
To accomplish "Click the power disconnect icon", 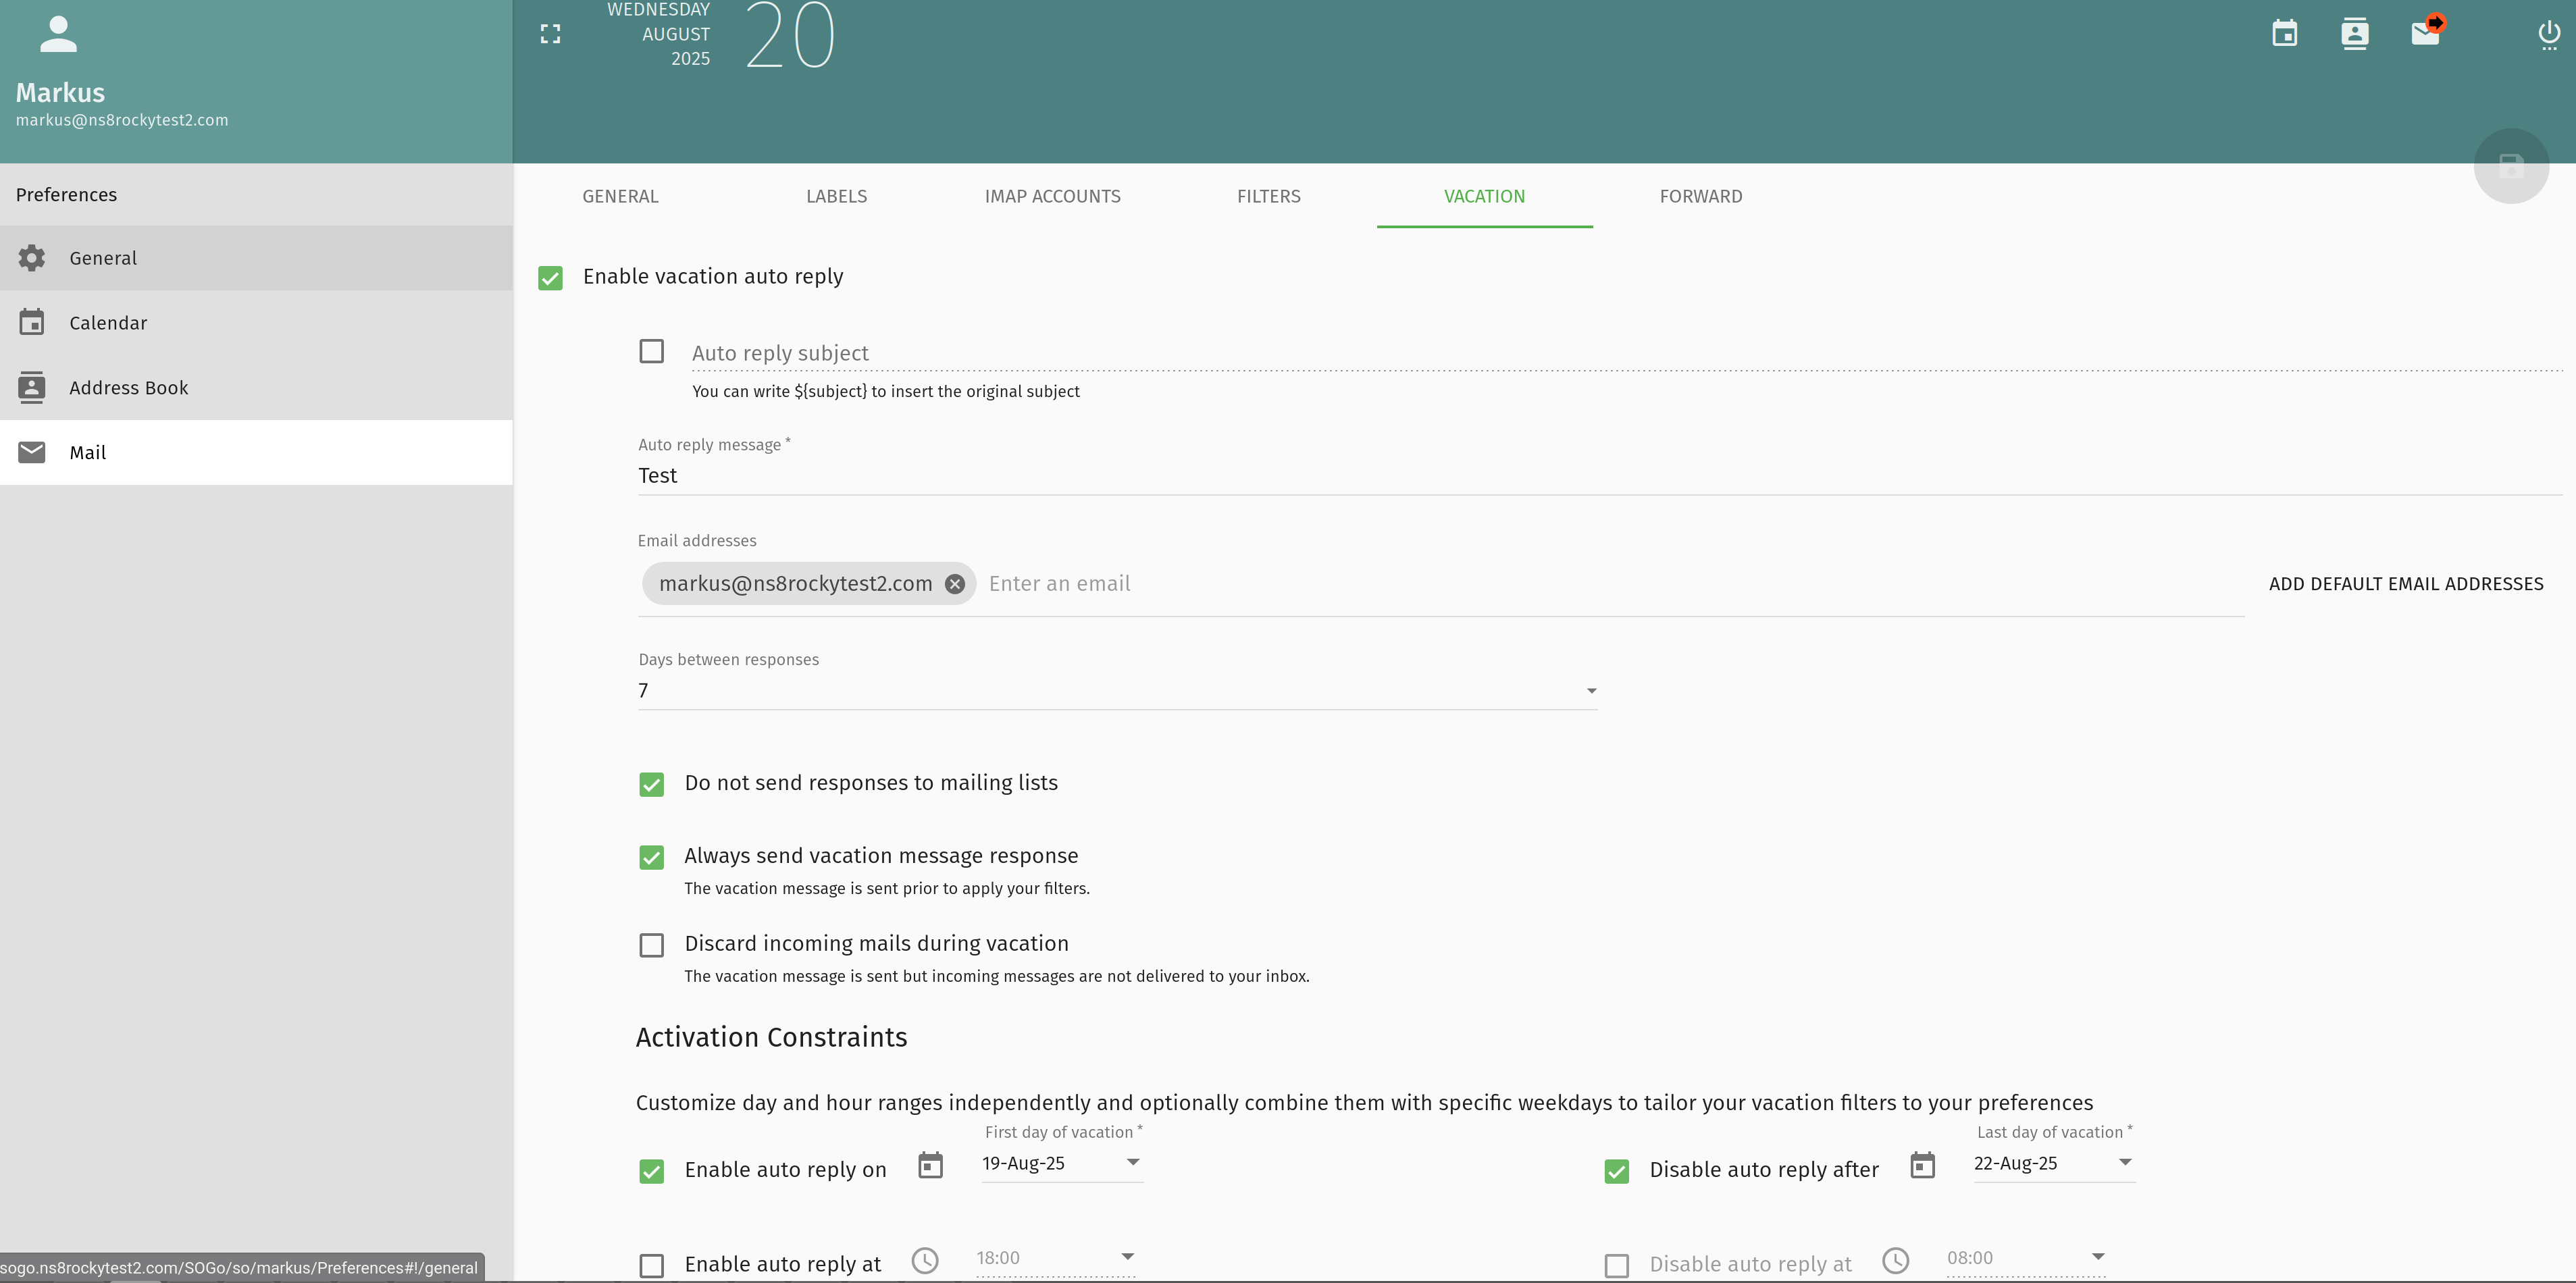I will 2548,34.
